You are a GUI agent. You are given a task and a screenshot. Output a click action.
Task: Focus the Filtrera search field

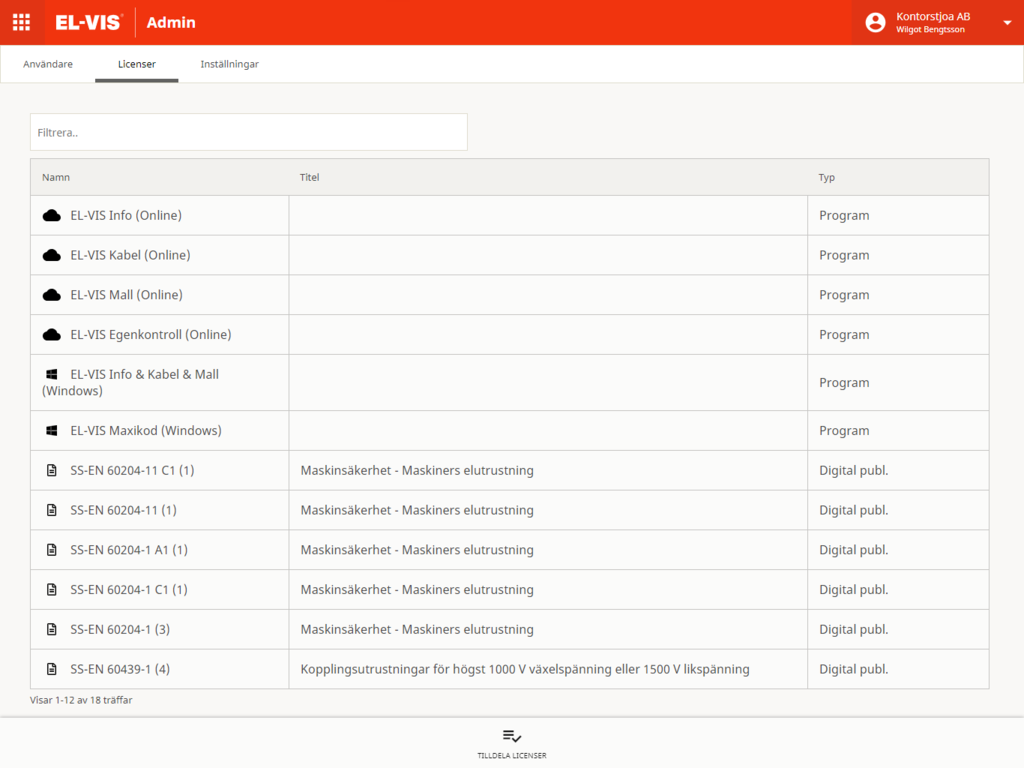coord(249,132)
